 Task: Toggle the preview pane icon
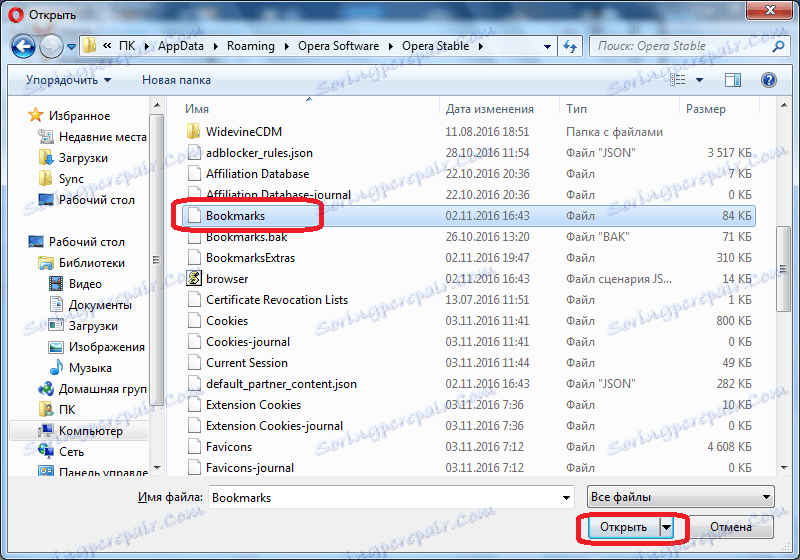coord(733,80)
